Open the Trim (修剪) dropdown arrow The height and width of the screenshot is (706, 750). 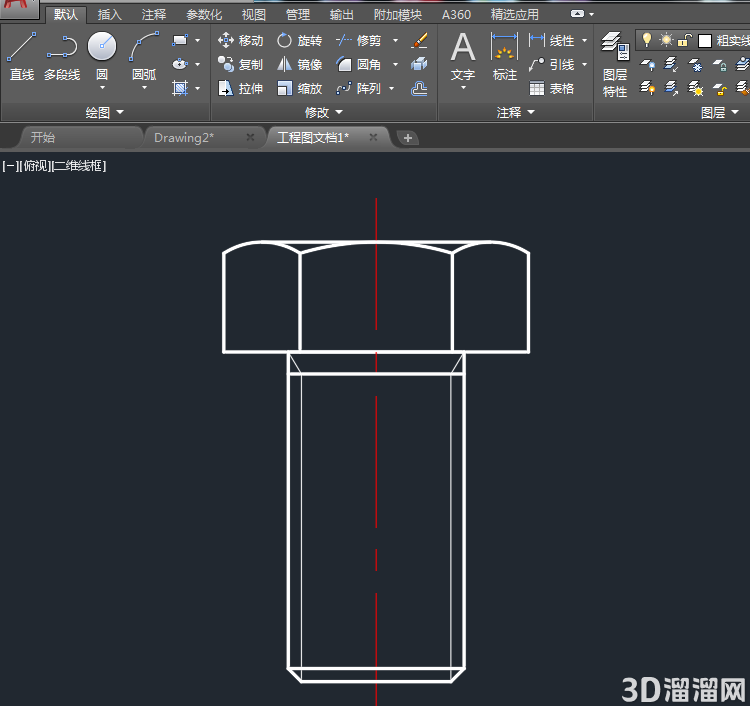coord(396,40)
